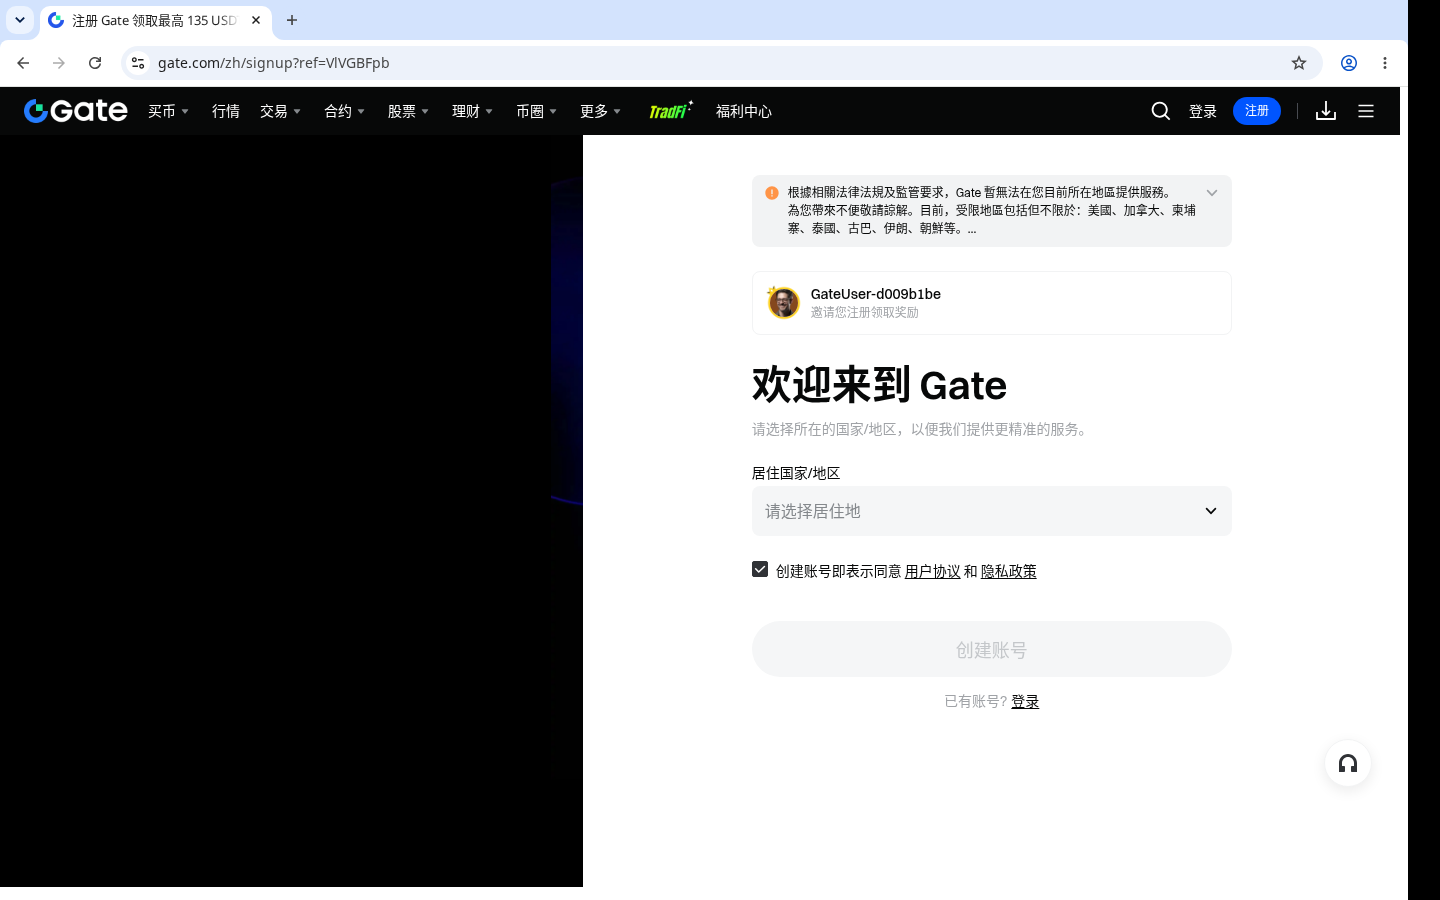Expand the regional restriction notice chevron
This screenshot has height=900, width=1440.
tap(1212, 193)
